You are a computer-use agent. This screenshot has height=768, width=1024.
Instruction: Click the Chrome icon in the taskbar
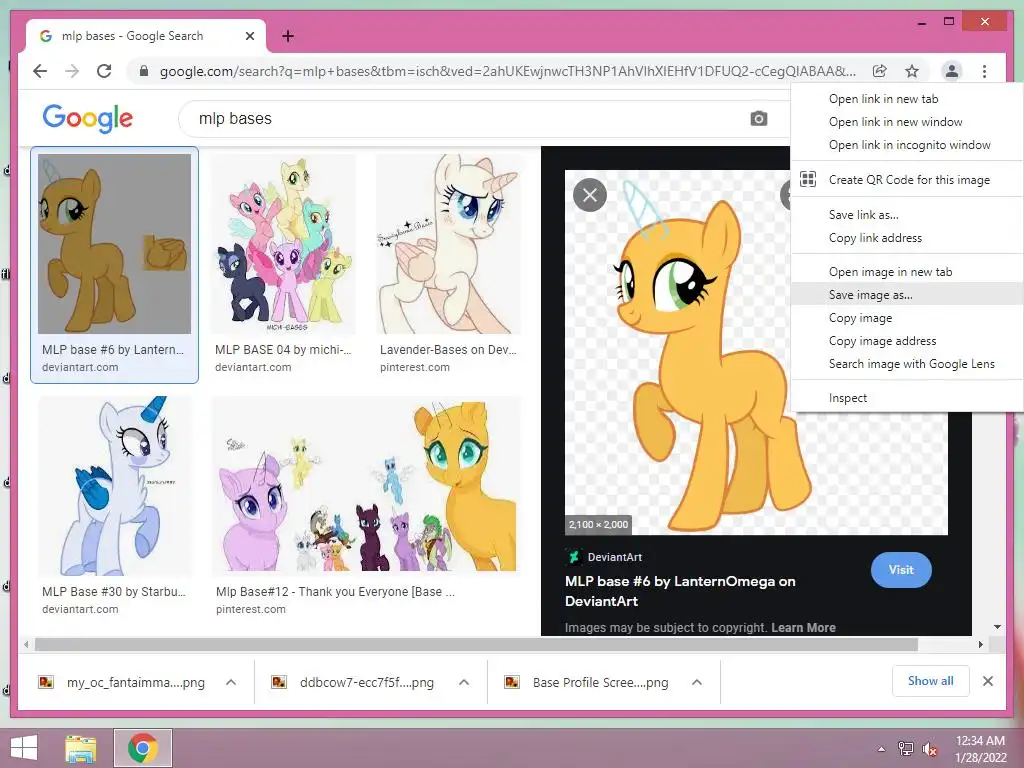pyautogui.click(x=142, y=748)
